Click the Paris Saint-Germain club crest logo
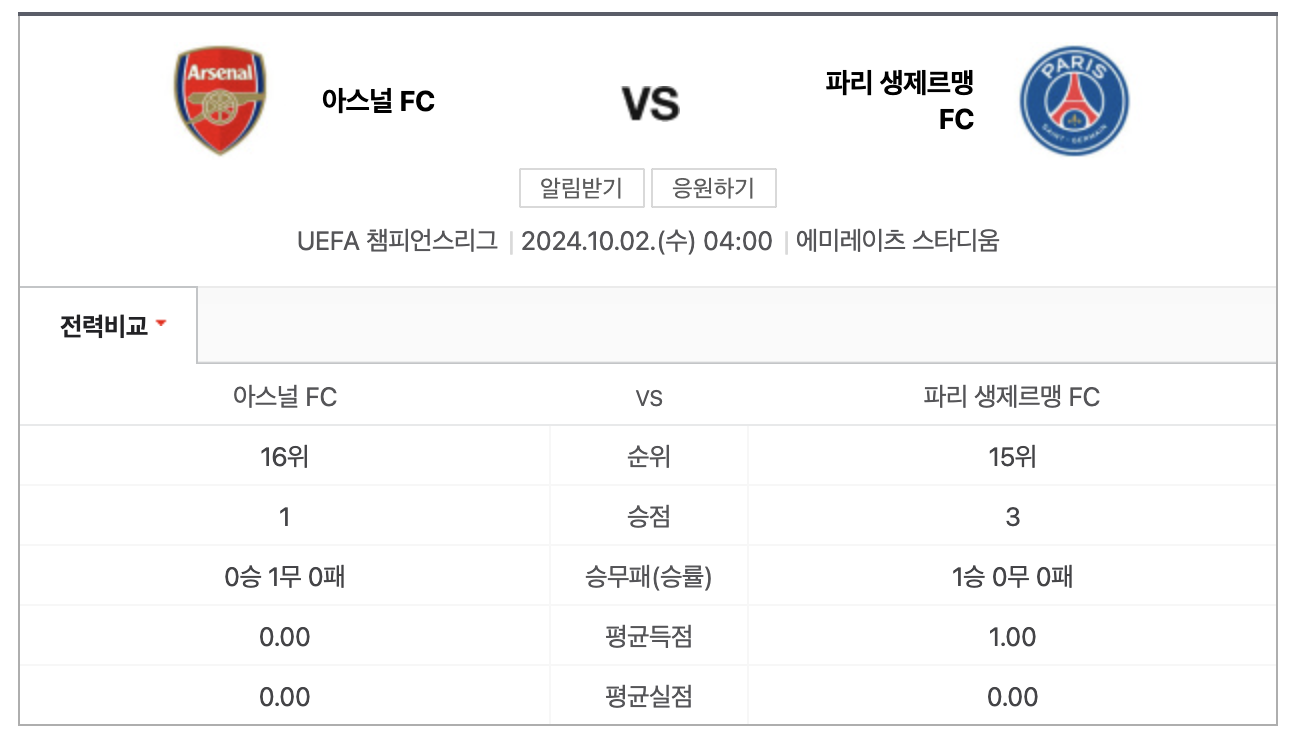 (1075, 100)
